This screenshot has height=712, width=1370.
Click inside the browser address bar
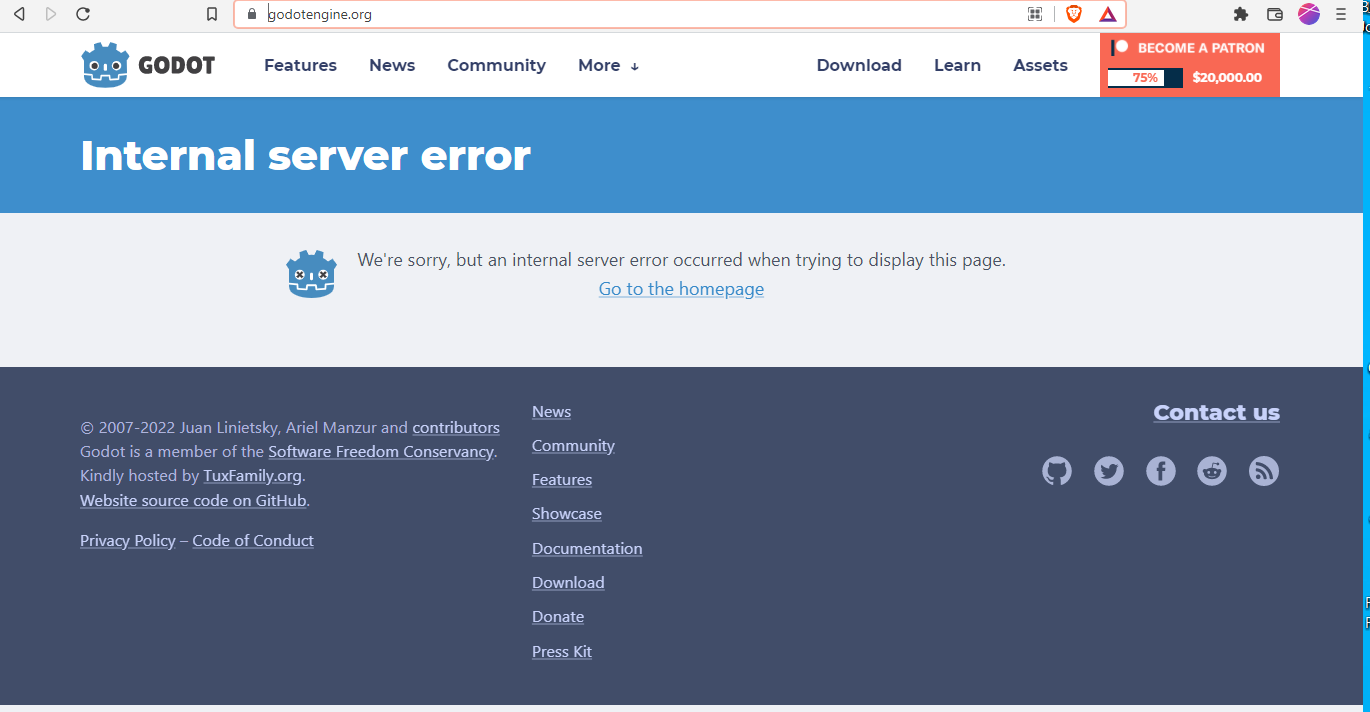click(600, 14)
